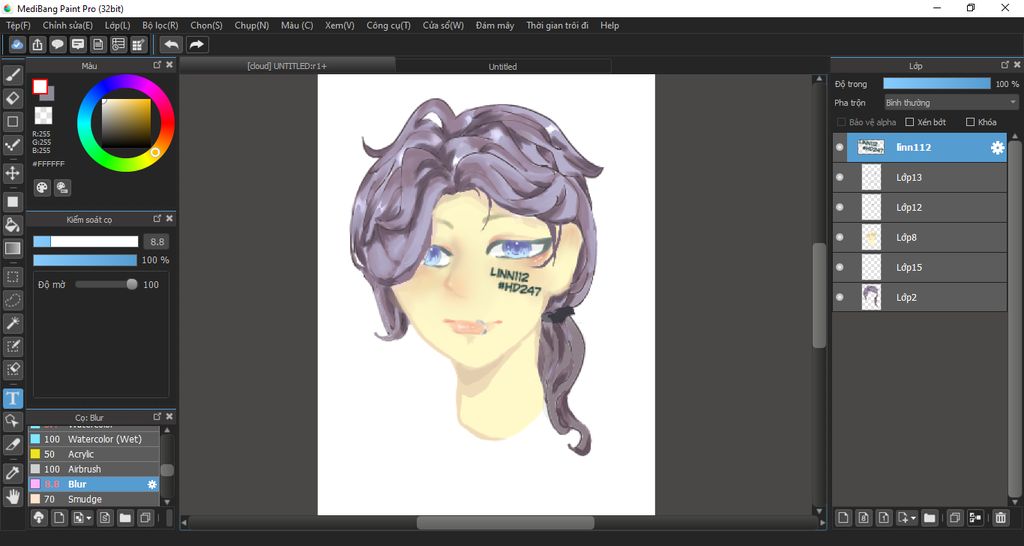This screenshot has height=546, width=1024.
Task: Open settings gear of Blur brush
Action: point(152,484)
